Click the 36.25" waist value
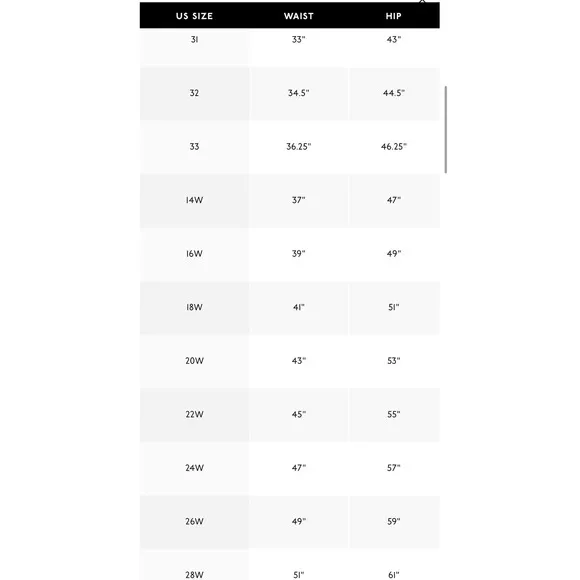 (x=299, y=147)
